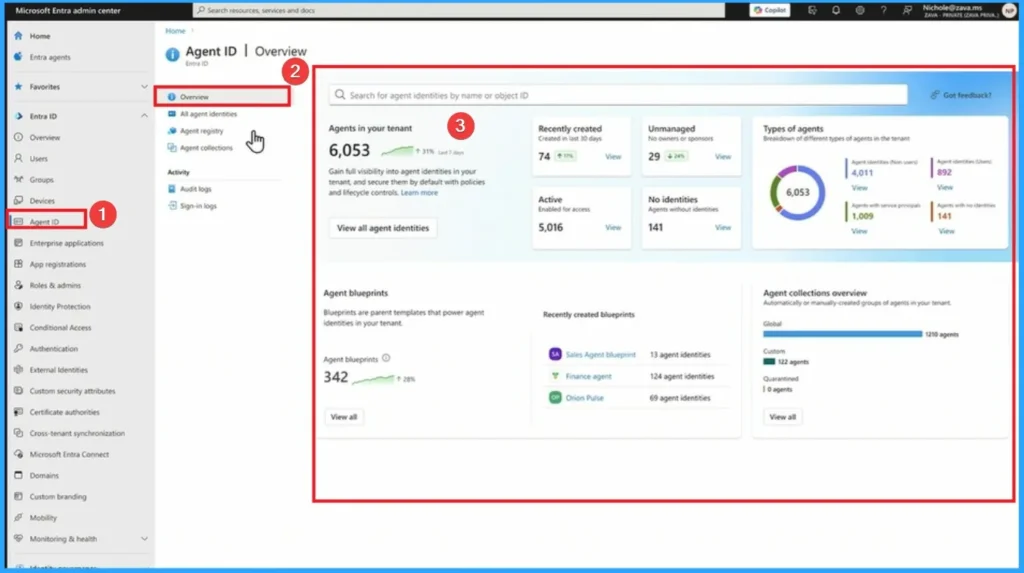Open Sign-in logs under Activity
Image resolution: width=1024 pixels, height=573 pixels.
(198, 206)
